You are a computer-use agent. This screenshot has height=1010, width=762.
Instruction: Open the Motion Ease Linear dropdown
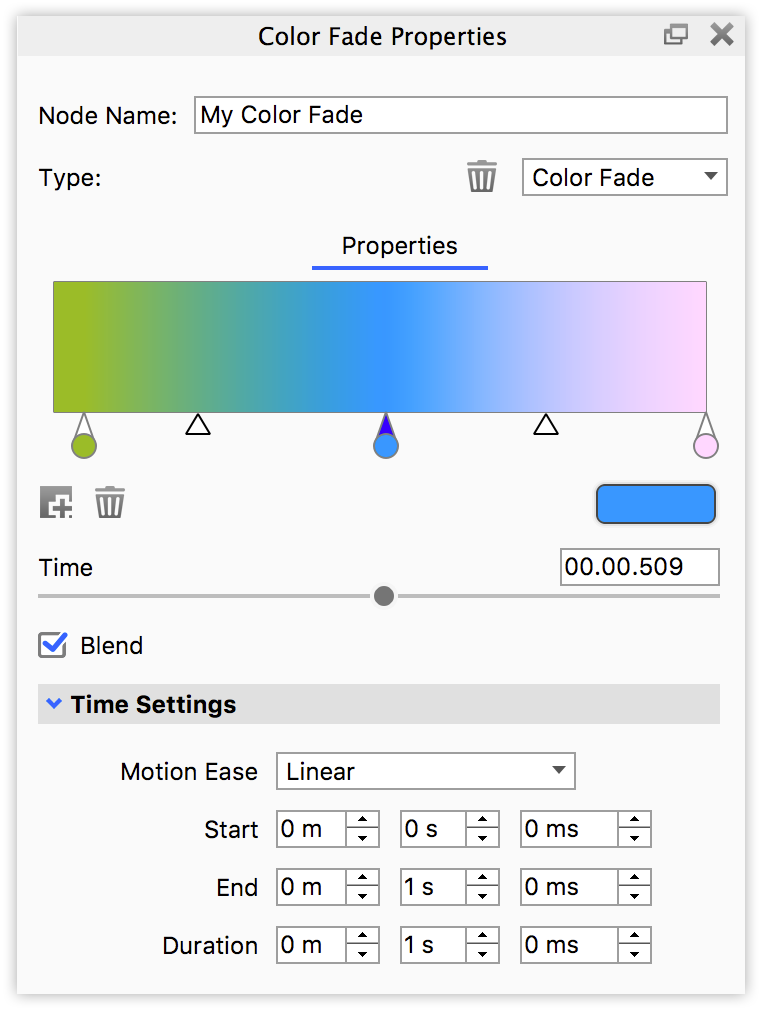point(425,771)
